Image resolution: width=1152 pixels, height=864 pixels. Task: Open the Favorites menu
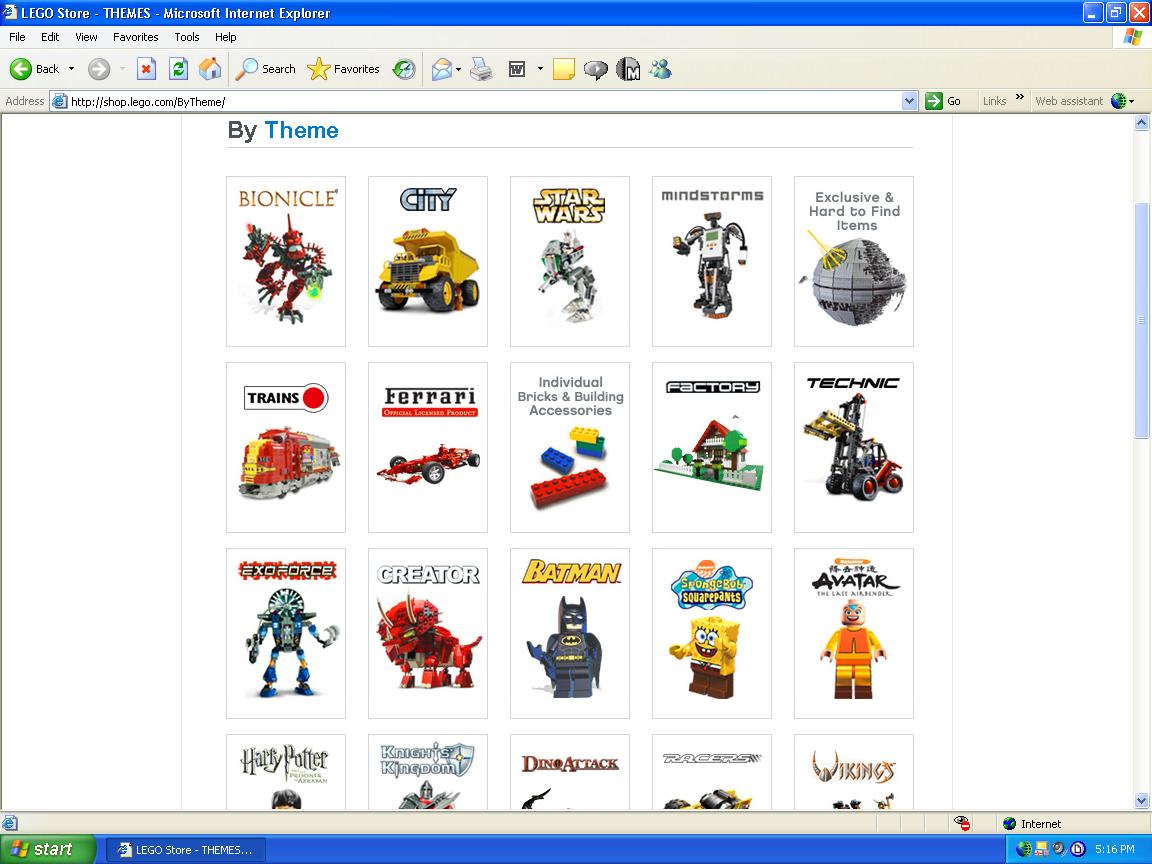pyautogui.click(x=135, y=37)
